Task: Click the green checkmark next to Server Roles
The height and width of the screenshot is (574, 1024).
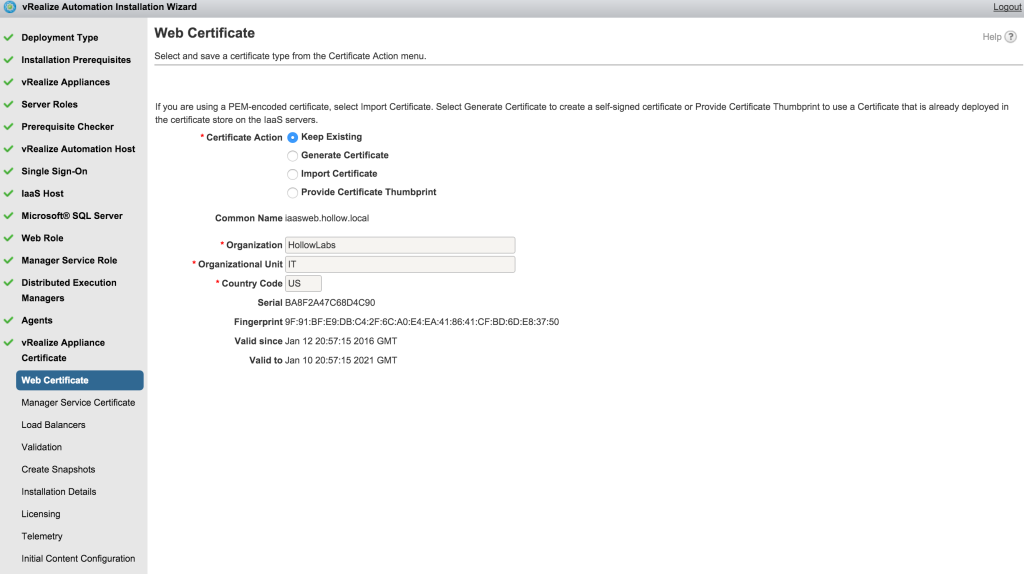Action: tap(9, 105)
